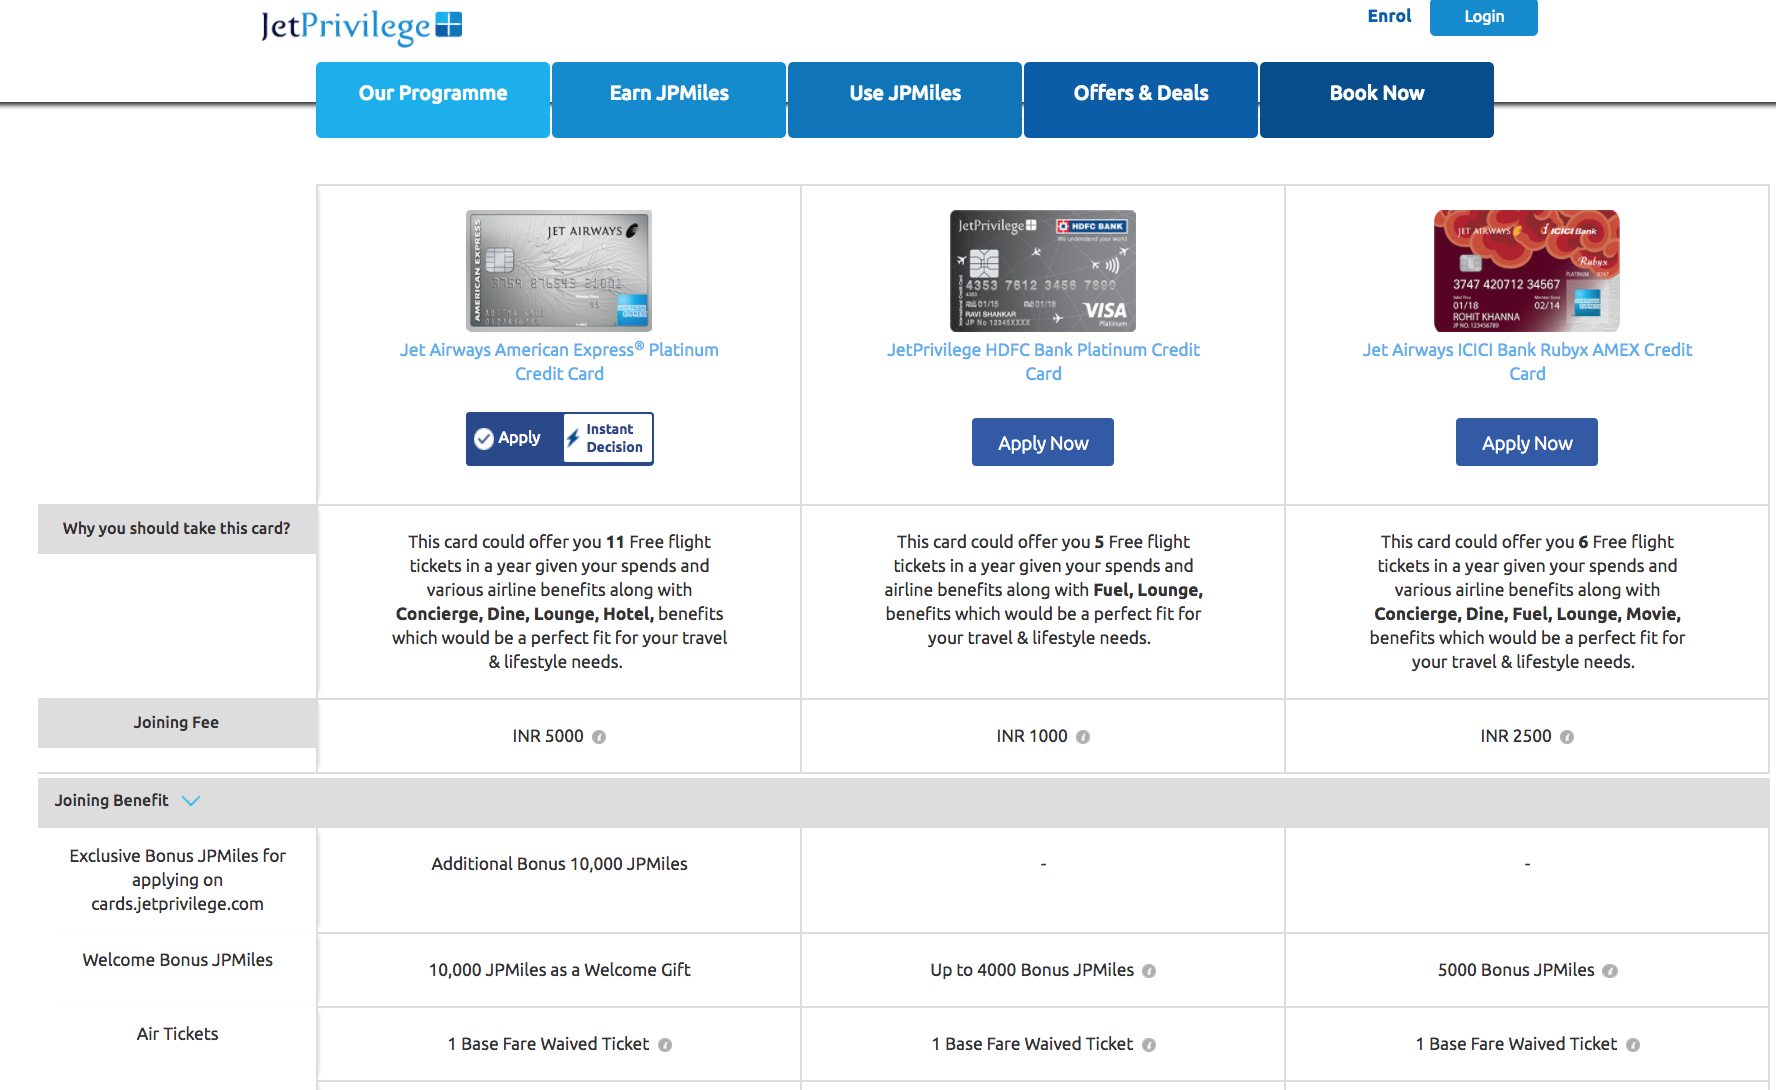
Task: Open Jet Airways American Express Platinum Credit Card link
Action: point(559,362)
